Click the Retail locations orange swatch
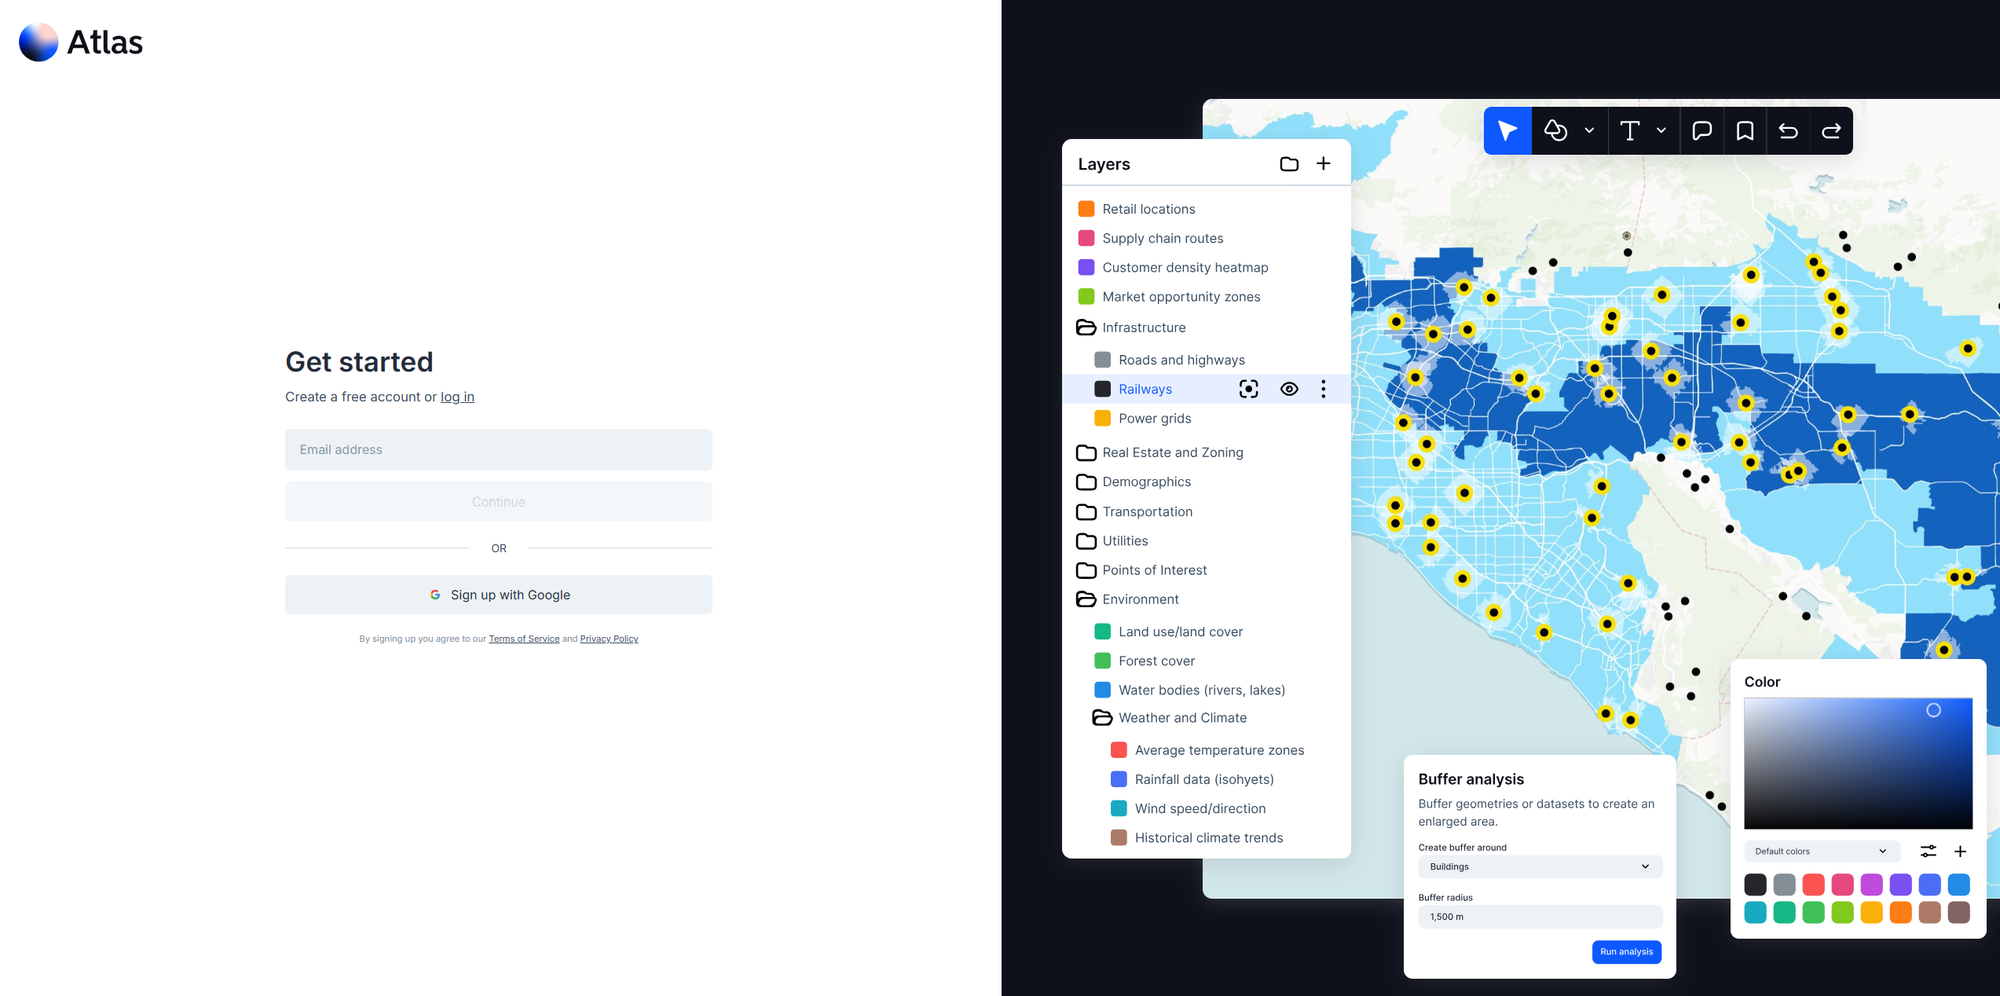This screenshot has height=996, width=2000. pos(1086,209)
